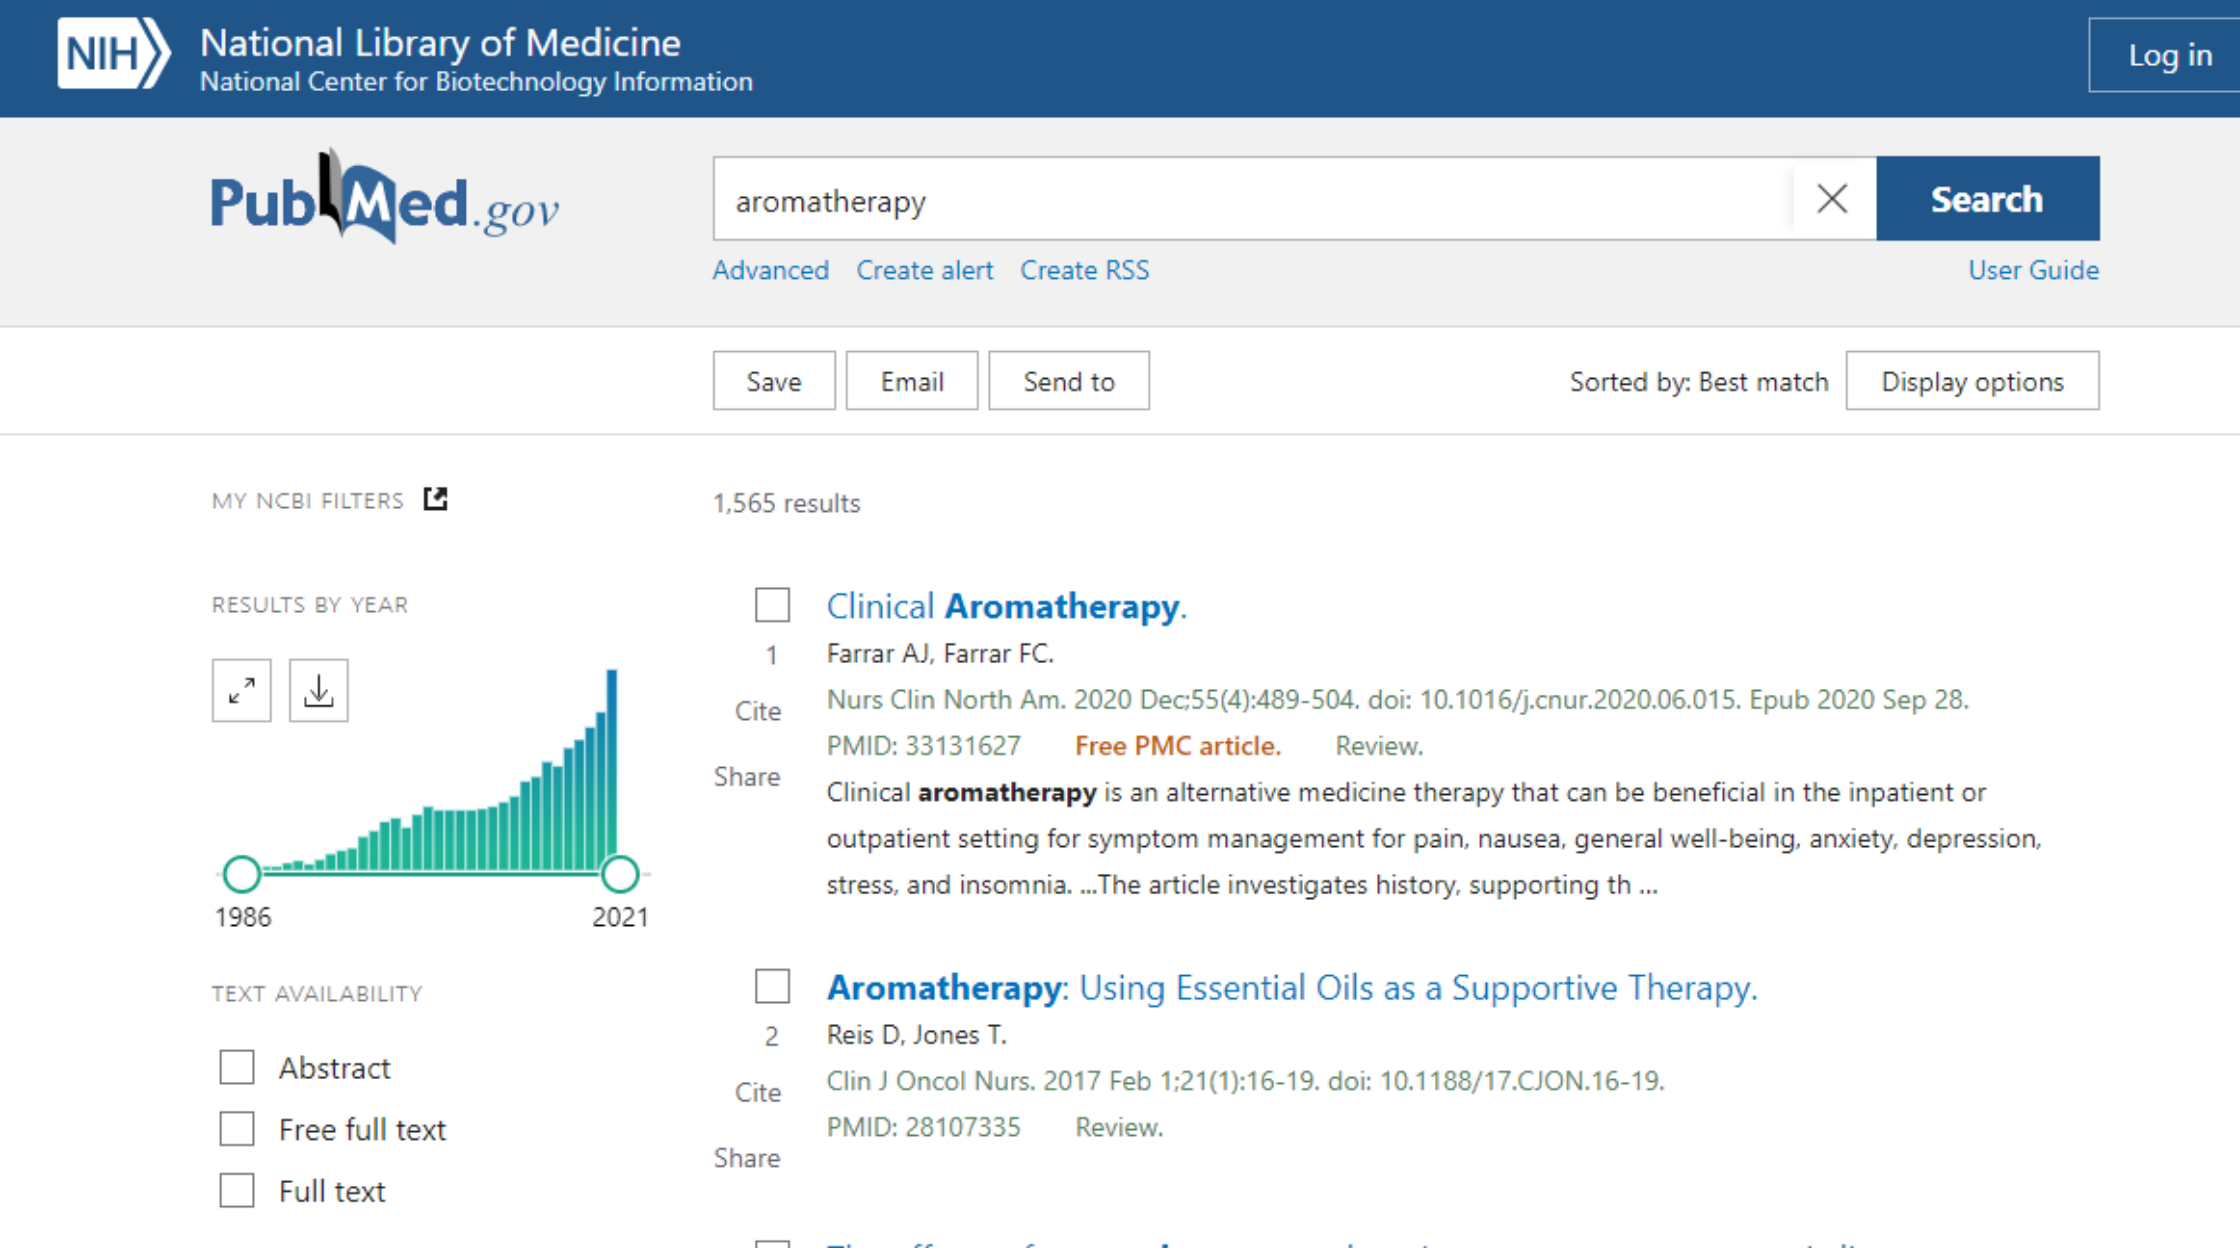Open the Advanced search page
This screenshot has width=2240, height=1260.
(x=770, y=270)
